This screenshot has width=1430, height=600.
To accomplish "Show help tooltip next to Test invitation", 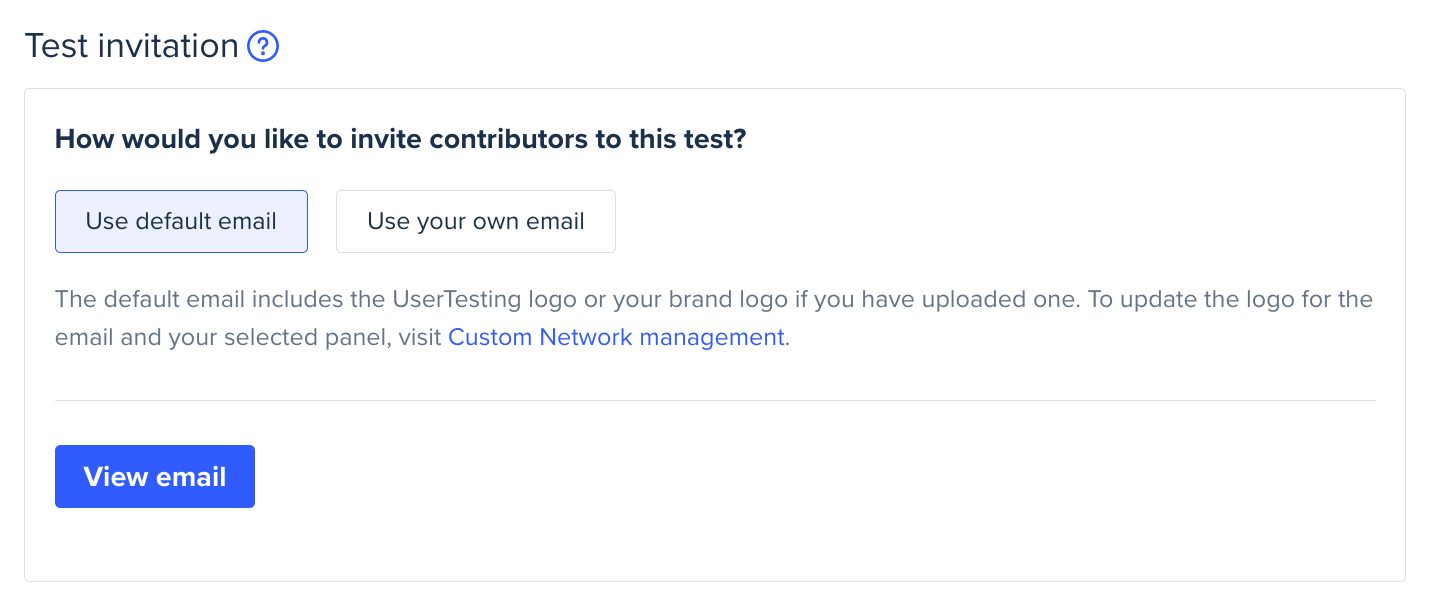I will click(x=263, y=46).
